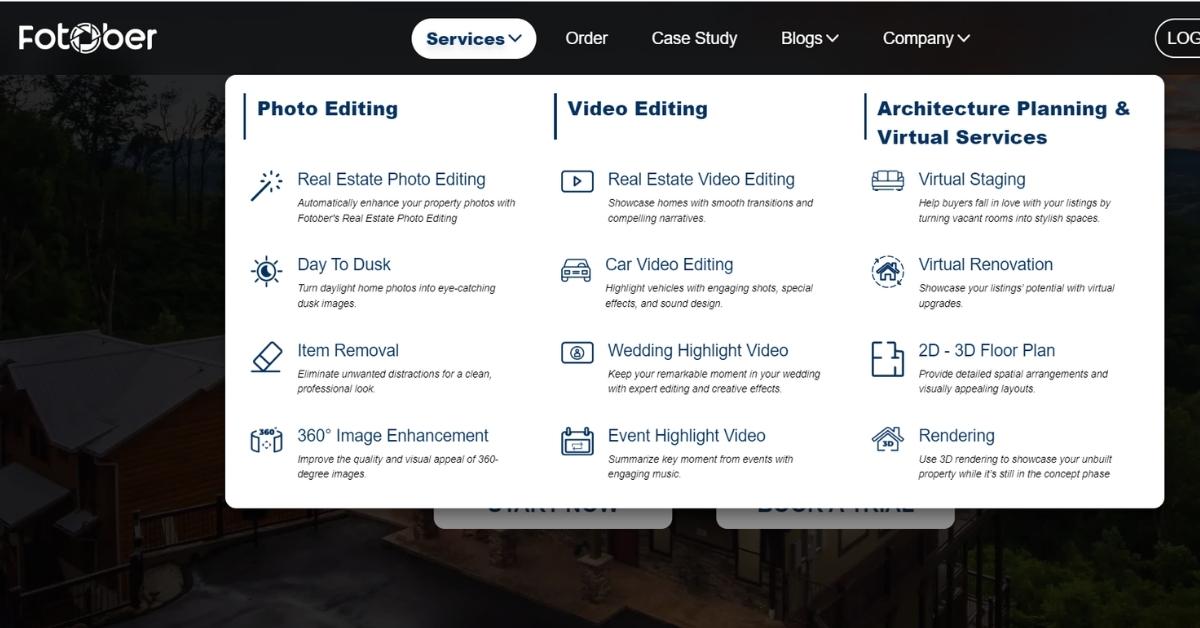The width and height of the screenshot is (1200, 628).
Task: Click 'Summarize key moment from events' text
Action: 700,466
